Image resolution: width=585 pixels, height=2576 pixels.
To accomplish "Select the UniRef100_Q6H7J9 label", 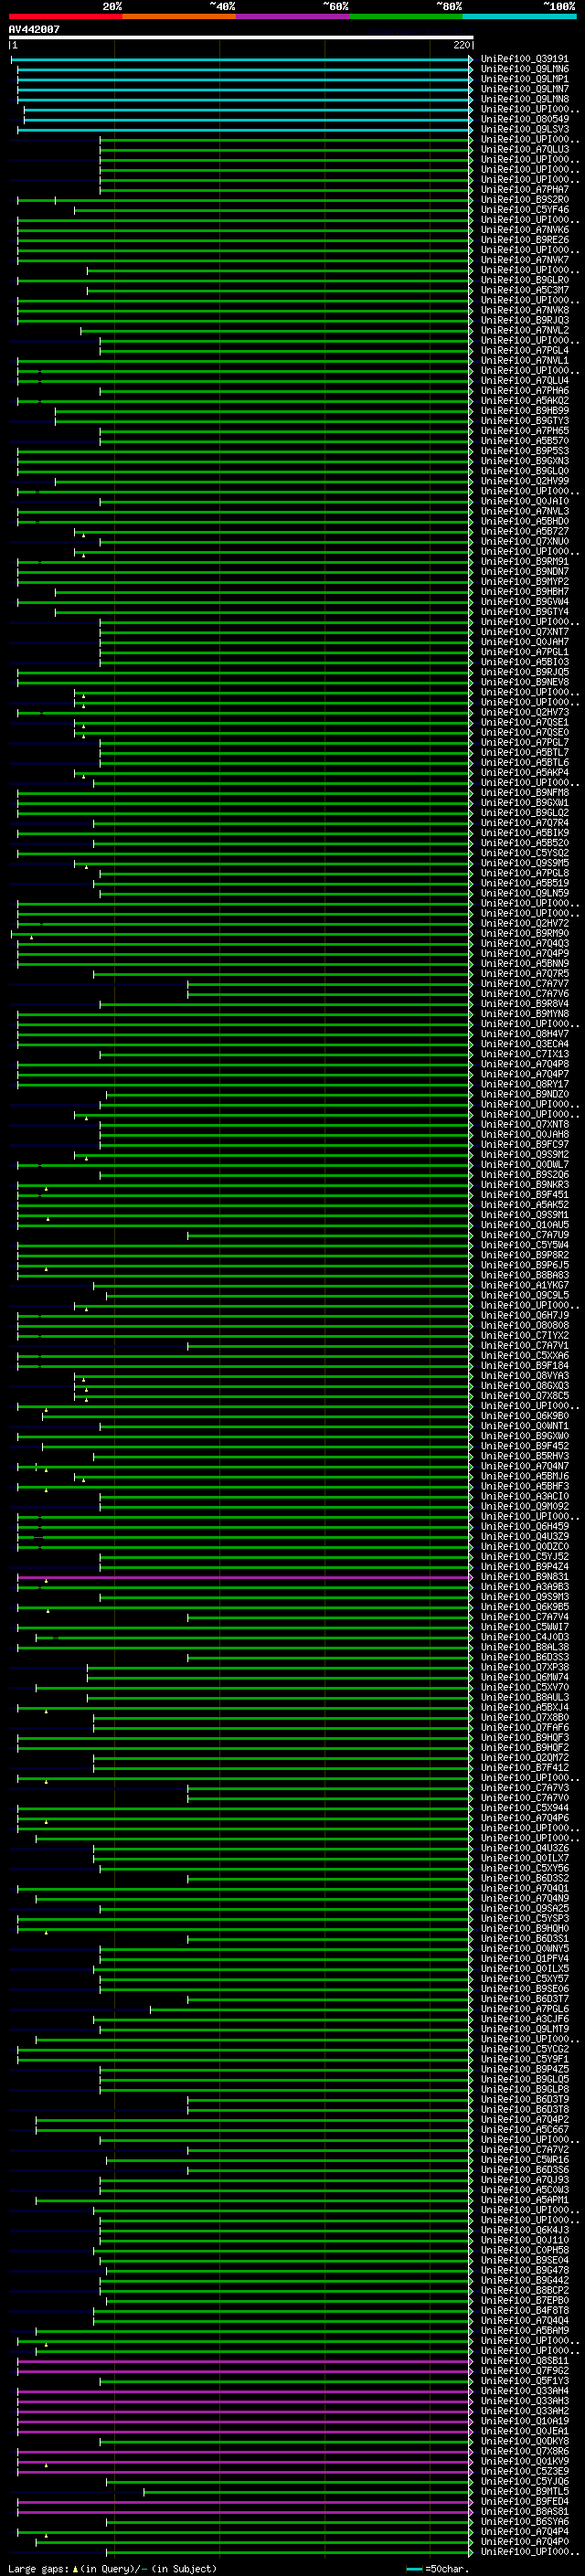I will pyautogui.click(x=524, y=1315).
